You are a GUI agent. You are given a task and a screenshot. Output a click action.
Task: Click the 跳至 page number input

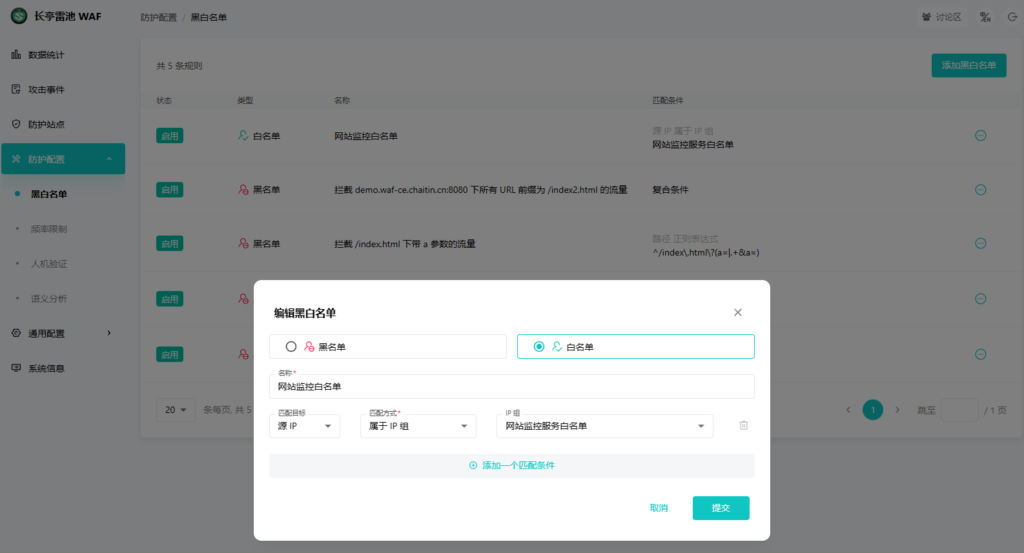(x=959, y=410)
